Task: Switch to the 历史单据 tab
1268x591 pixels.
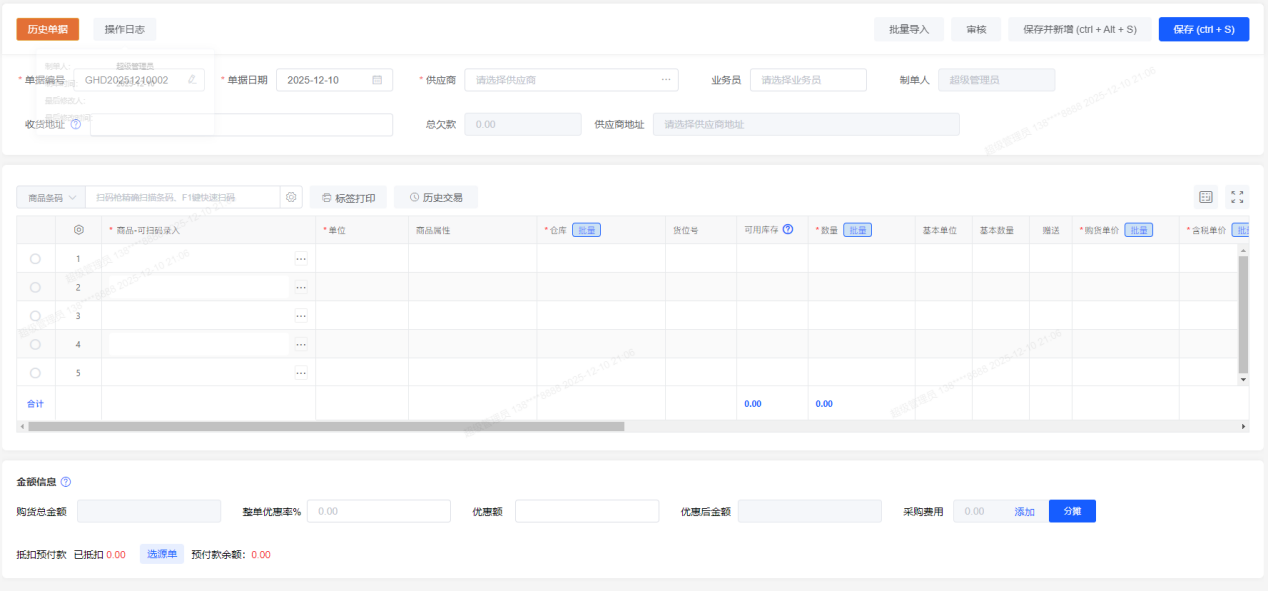Action: (47, 29)
